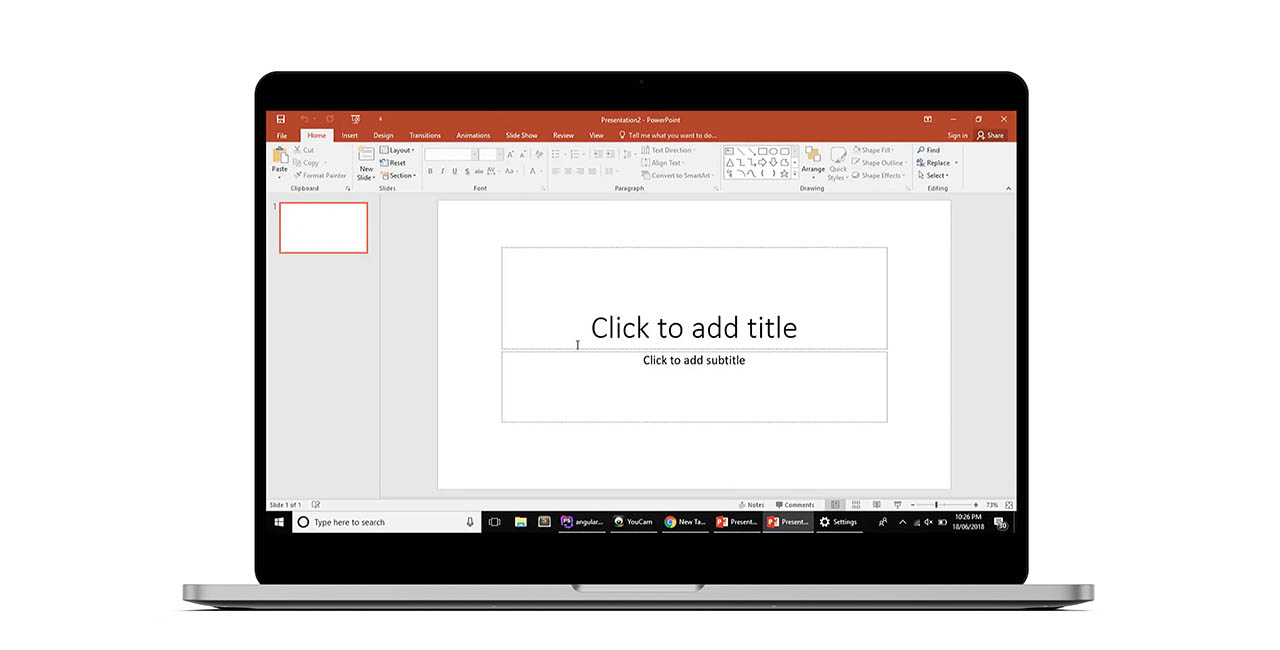
Task: Click the Save icon in the title bar
Action: click(x=281, y=119)
